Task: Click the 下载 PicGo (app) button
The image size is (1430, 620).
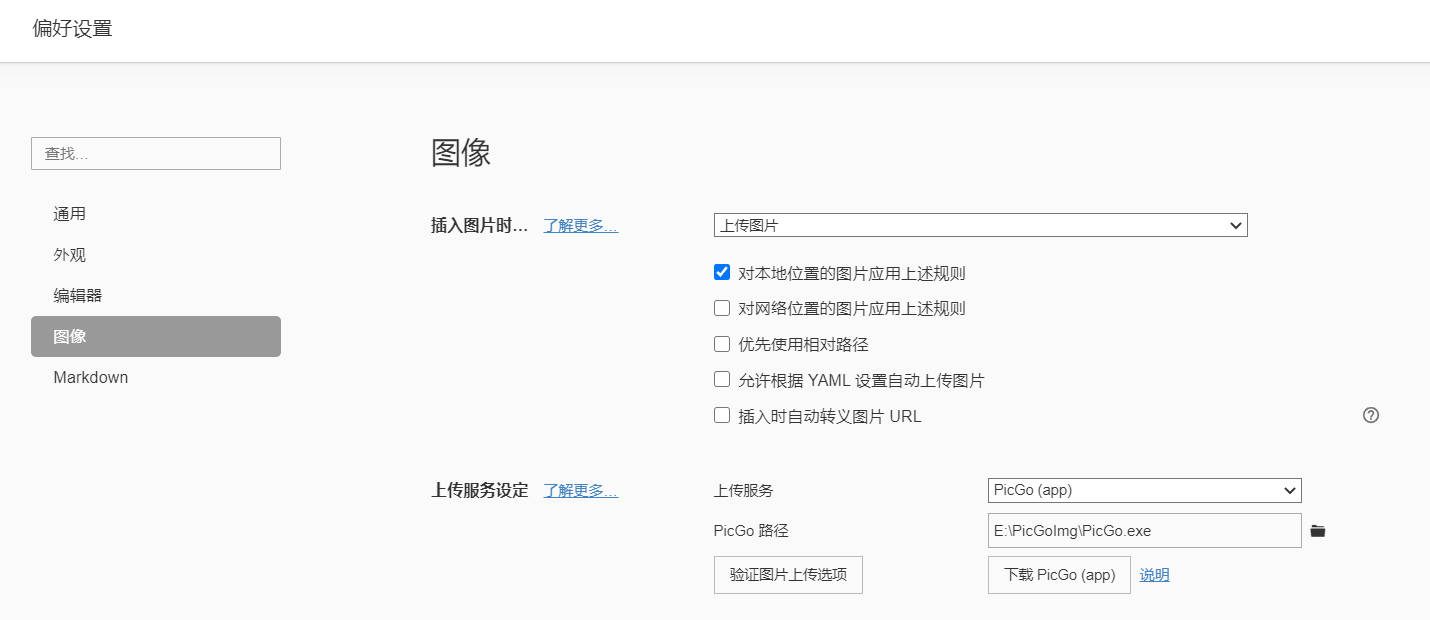Action: [x=1059, y=575]
